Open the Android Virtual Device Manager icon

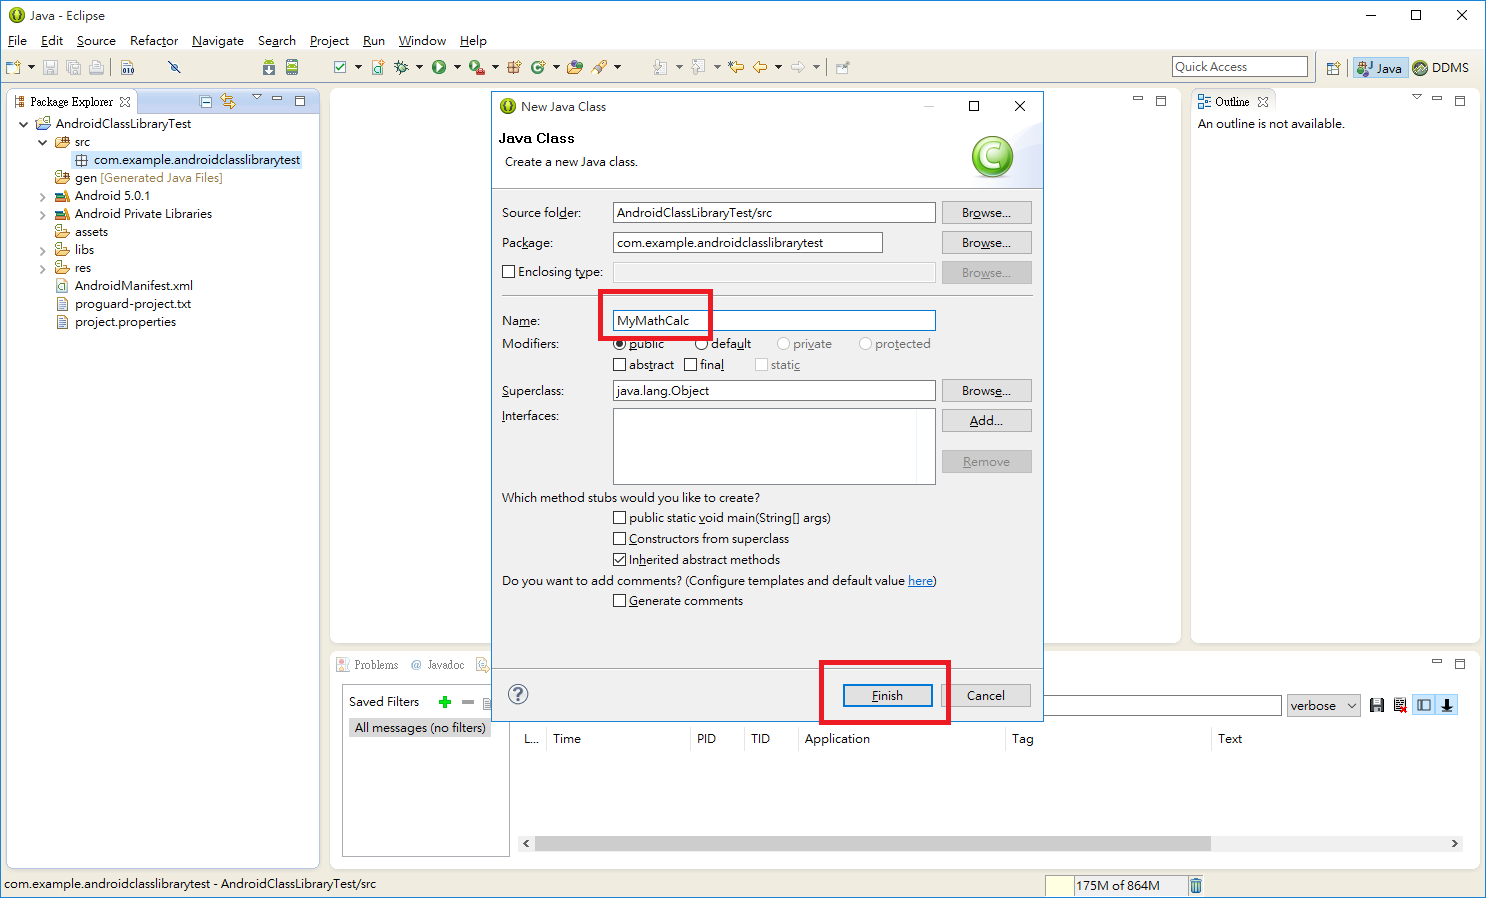[292, 67]
